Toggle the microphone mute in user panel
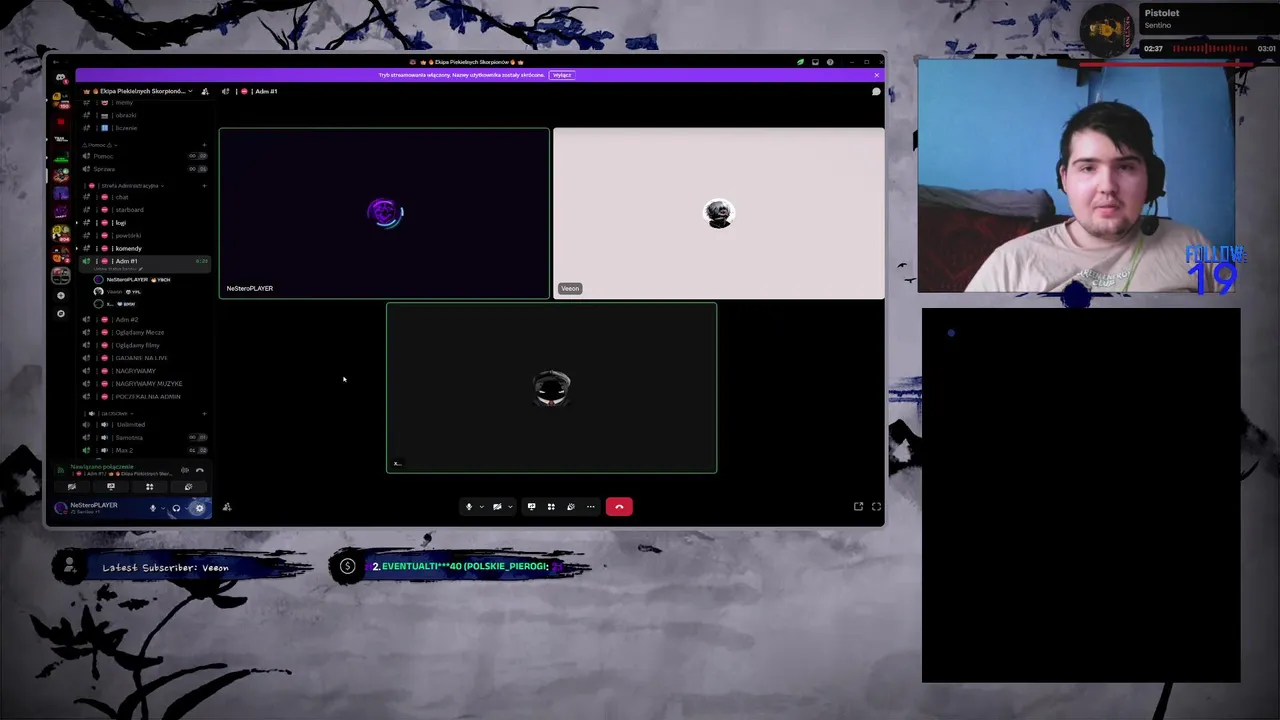 point(153,508)
